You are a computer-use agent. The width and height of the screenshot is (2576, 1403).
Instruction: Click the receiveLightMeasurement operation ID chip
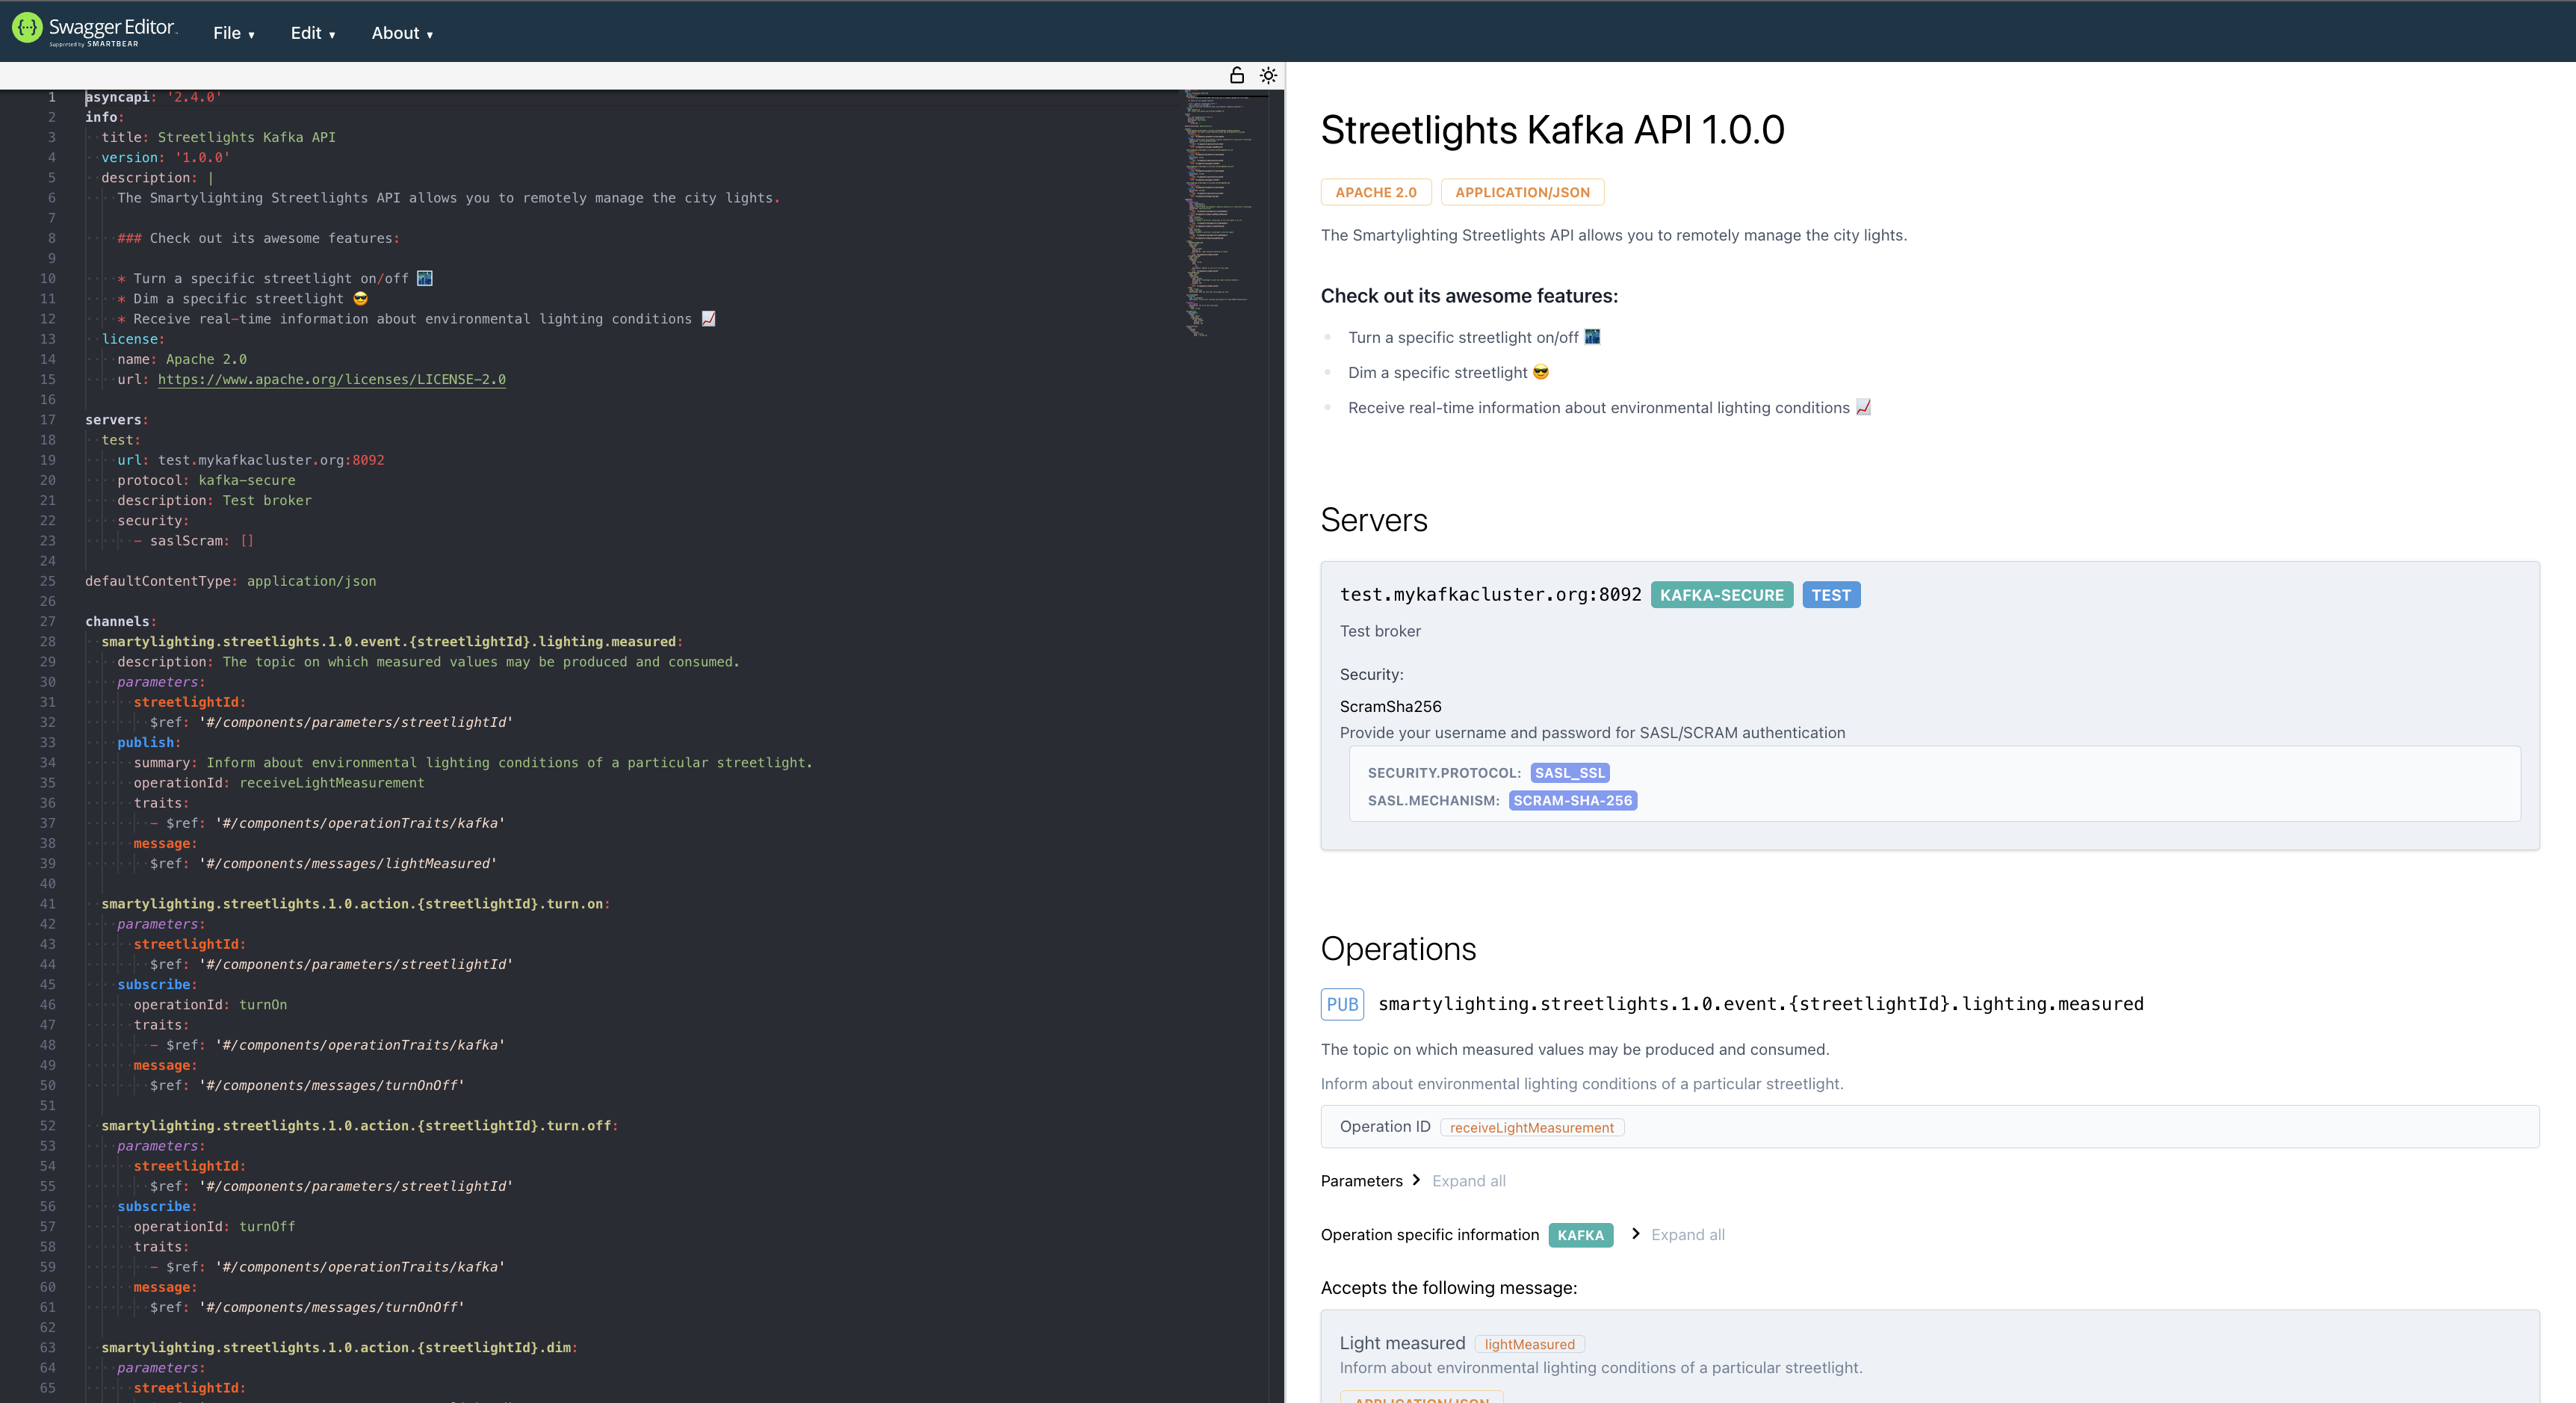pyautogui.click(x=1531, y=1127)
